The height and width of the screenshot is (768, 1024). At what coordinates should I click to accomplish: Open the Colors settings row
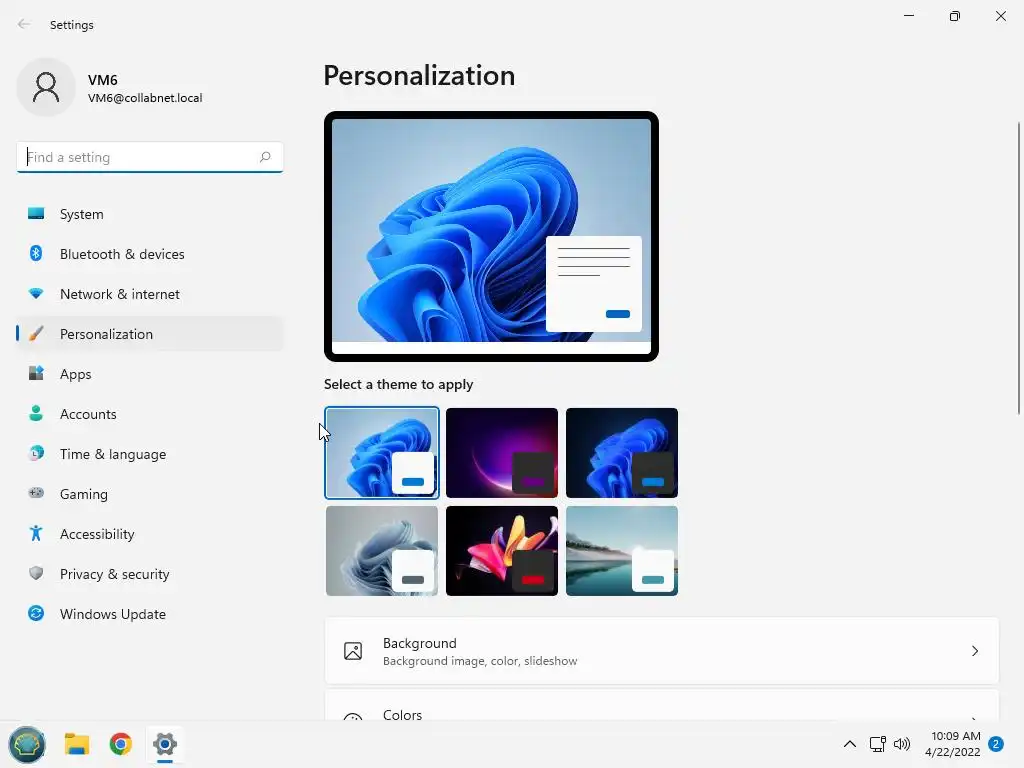click(662, 706)
